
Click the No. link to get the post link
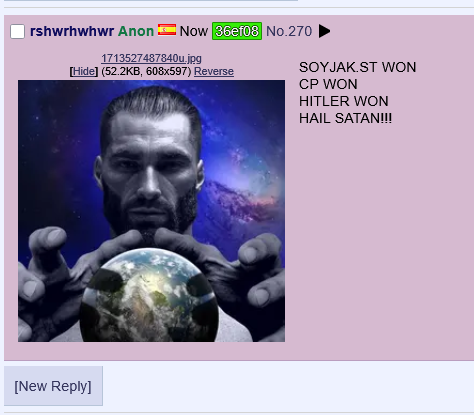click(276, 31)
